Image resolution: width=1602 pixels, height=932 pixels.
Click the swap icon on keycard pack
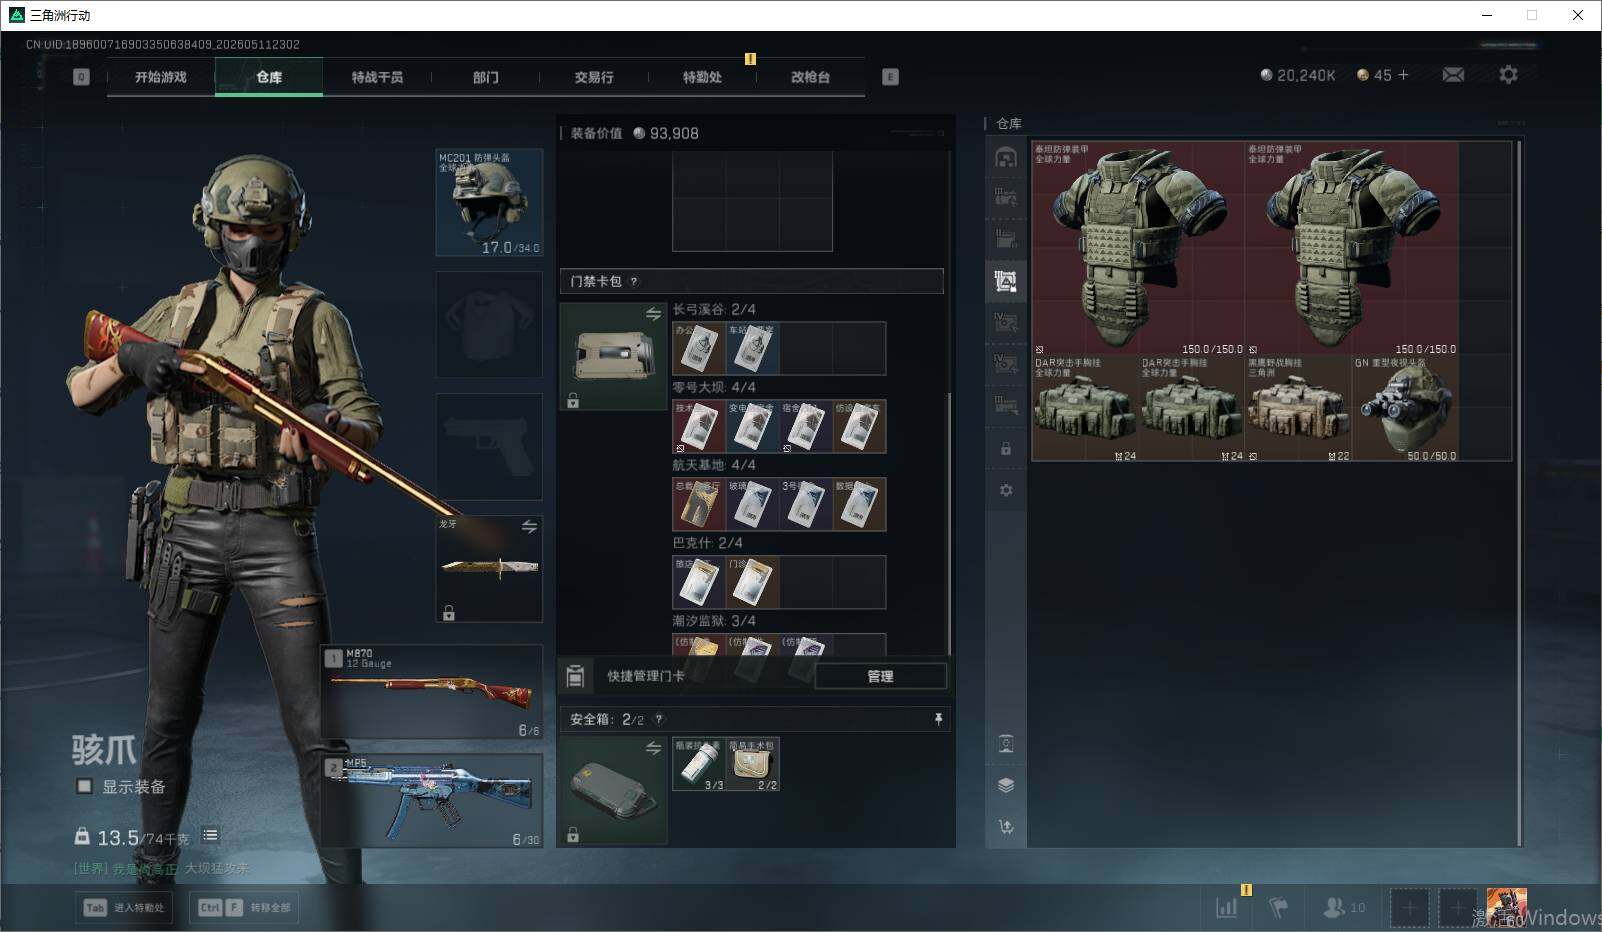click(653, 314)
